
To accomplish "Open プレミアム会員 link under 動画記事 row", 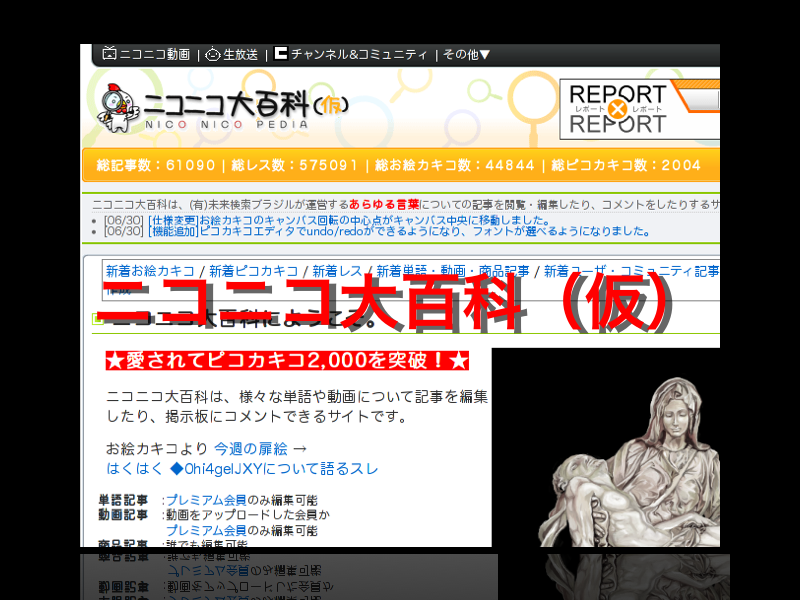I will (207, 531).
